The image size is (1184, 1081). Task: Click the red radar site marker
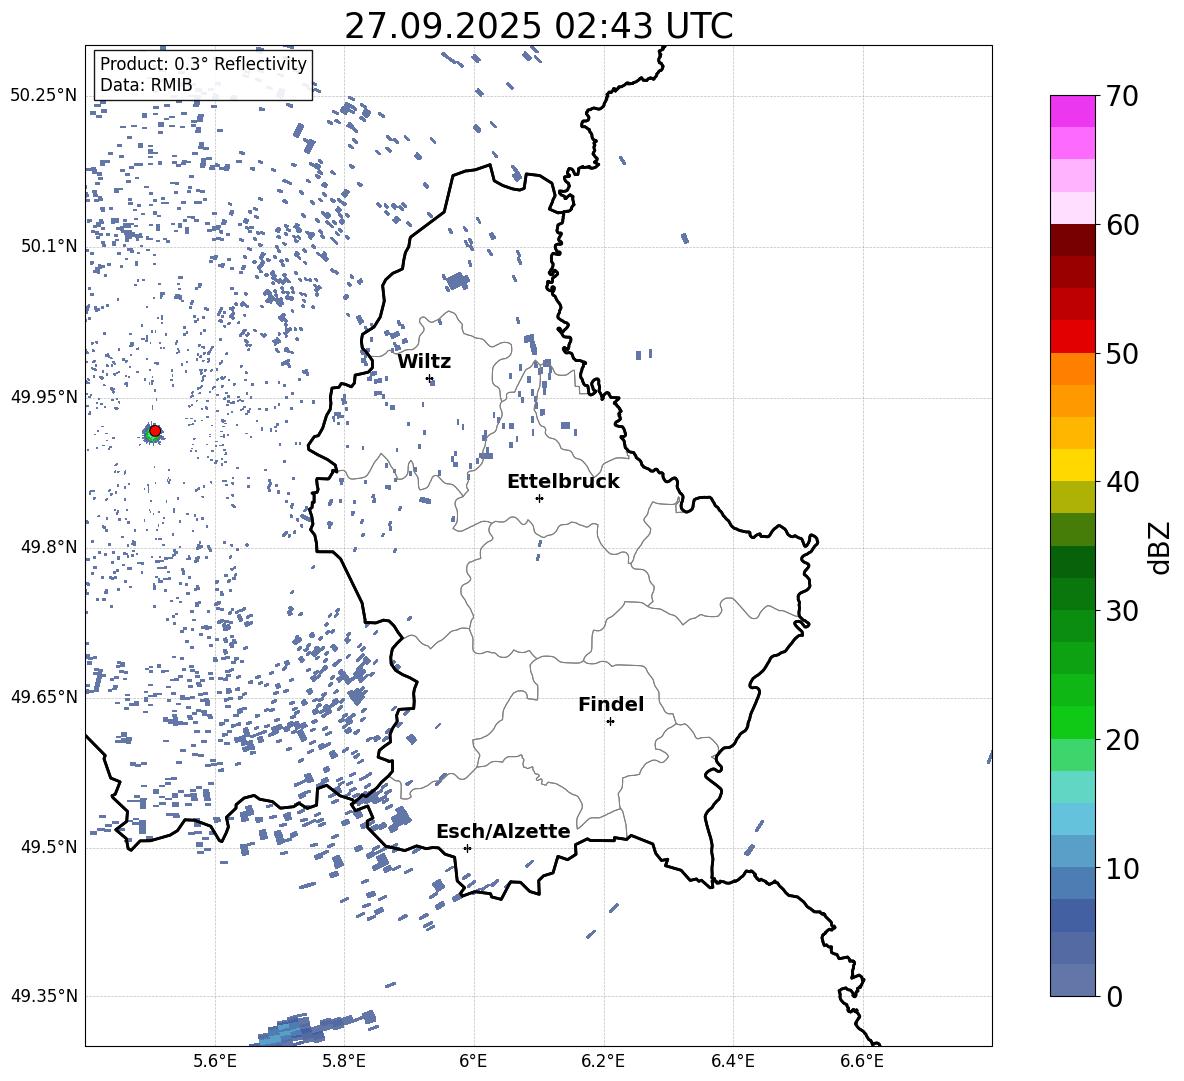(x=155, y=431)
